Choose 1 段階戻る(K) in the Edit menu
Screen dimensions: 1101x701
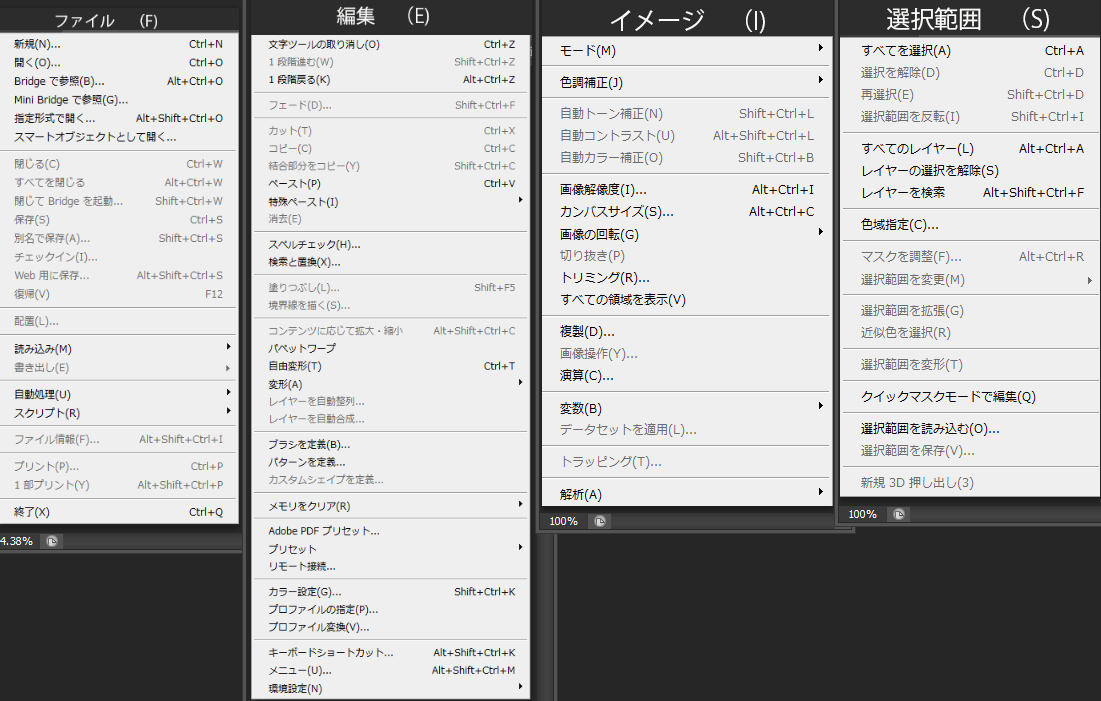click(390, 79)
